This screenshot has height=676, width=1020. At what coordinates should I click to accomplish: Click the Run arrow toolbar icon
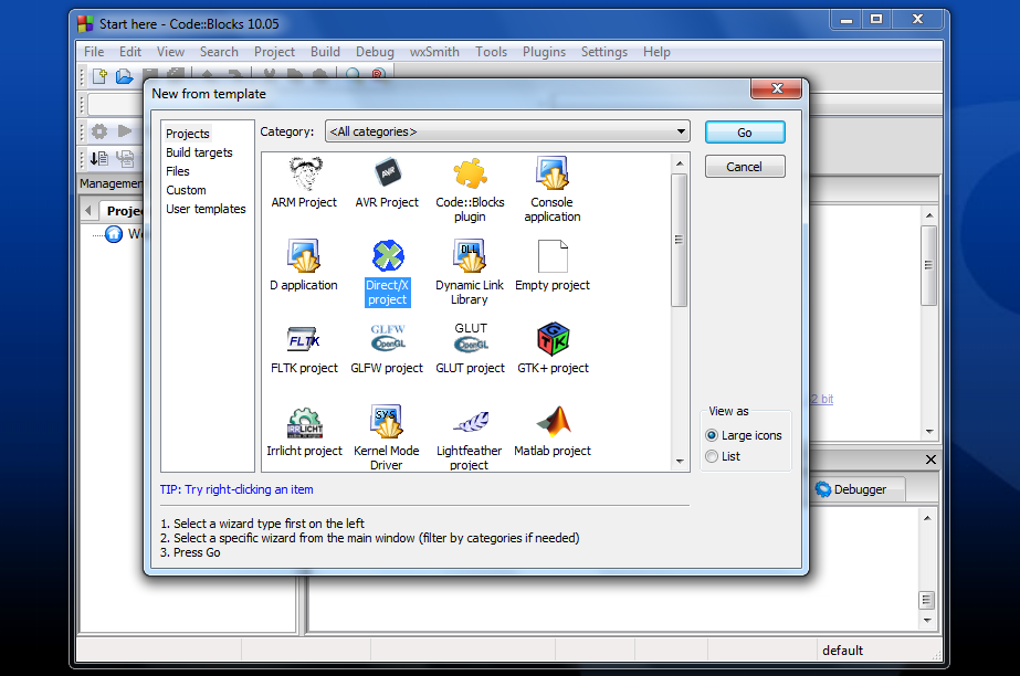coord(124,131)
